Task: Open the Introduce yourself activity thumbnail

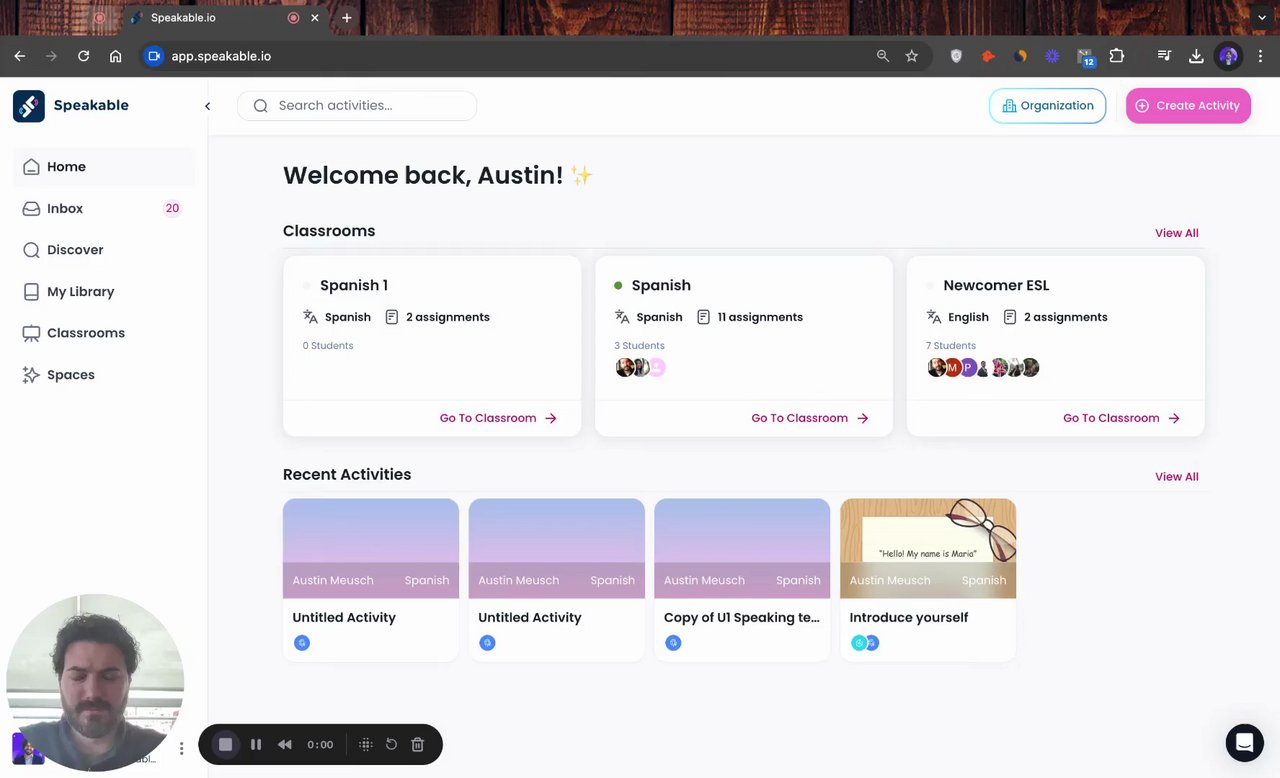Action: coord(928,548)
